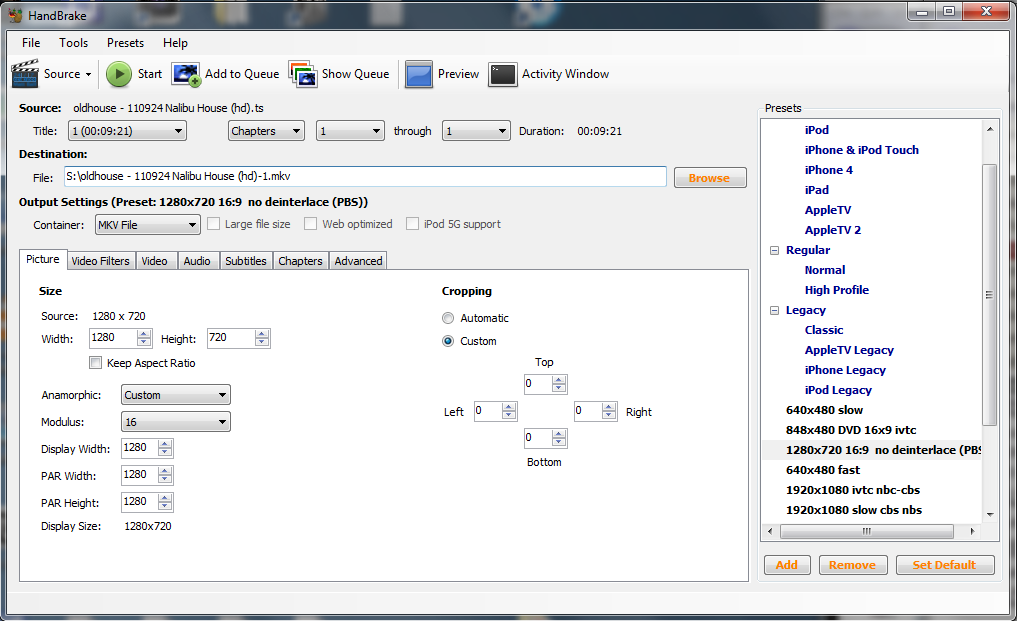This screenshot has width=1017, height=621.
Task: Click the Bottom crop stepper
Action: (x=545, y=438)
